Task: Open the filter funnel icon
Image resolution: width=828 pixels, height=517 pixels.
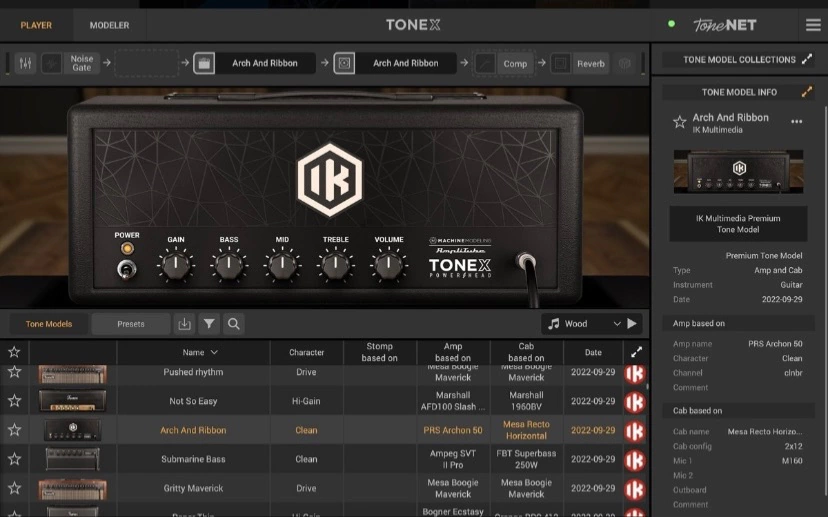Action: coord(209,324)
